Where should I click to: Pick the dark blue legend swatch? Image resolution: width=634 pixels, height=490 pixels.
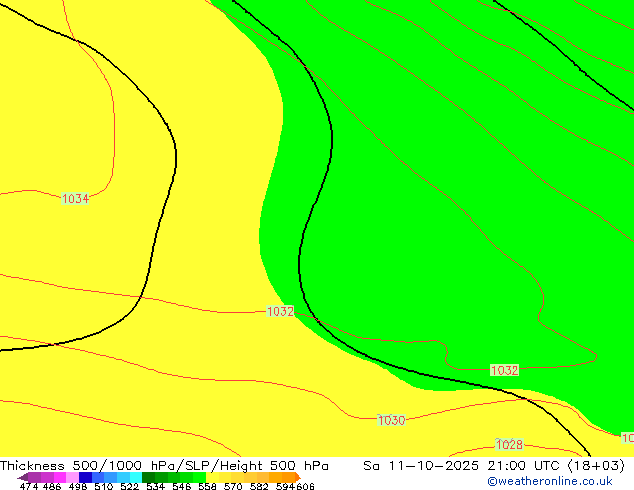coord(85,477)
